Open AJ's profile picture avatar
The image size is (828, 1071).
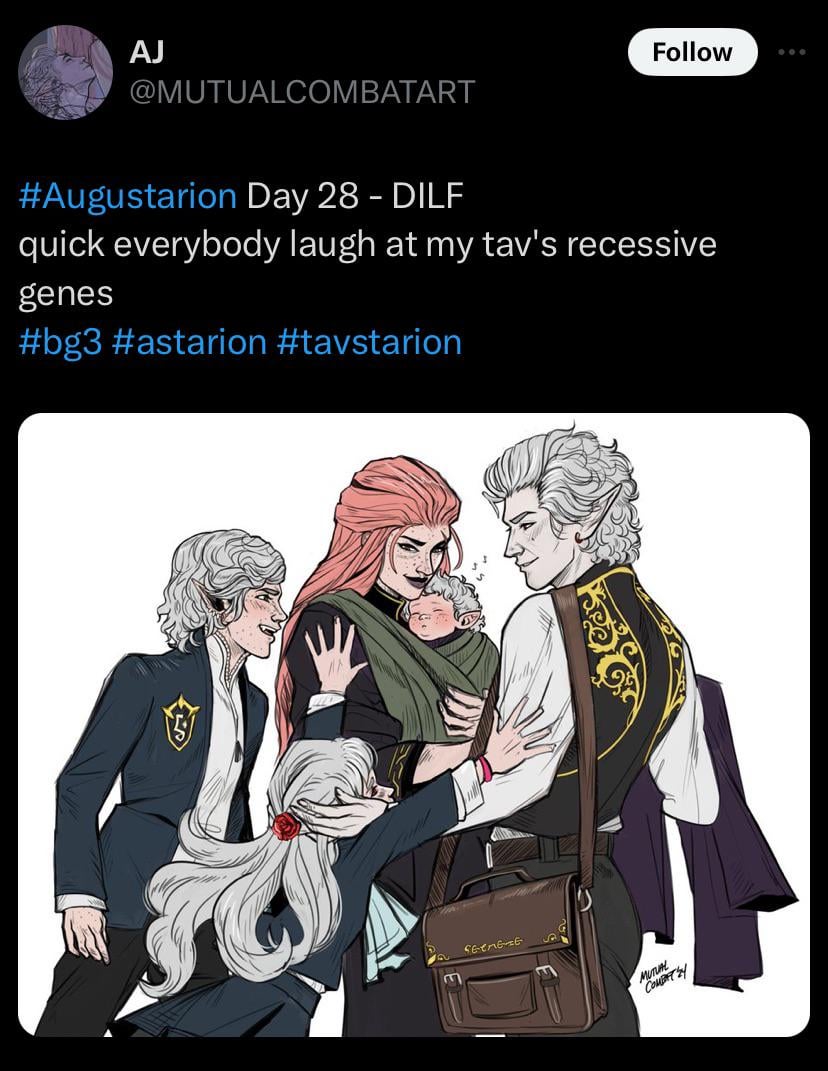click(x=66, y=72)
